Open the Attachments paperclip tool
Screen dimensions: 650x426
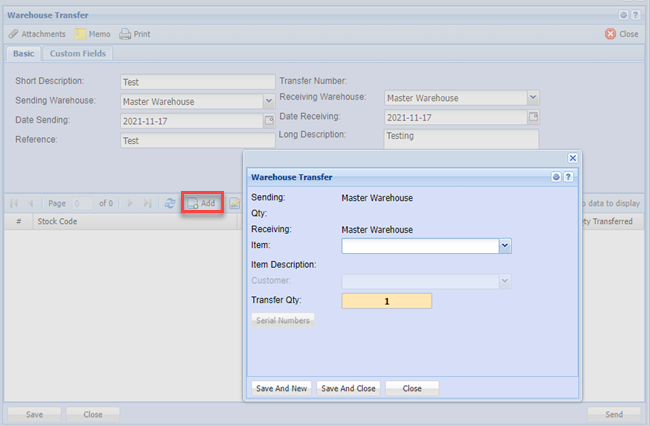pyautogui.click(x=36, y=34)
